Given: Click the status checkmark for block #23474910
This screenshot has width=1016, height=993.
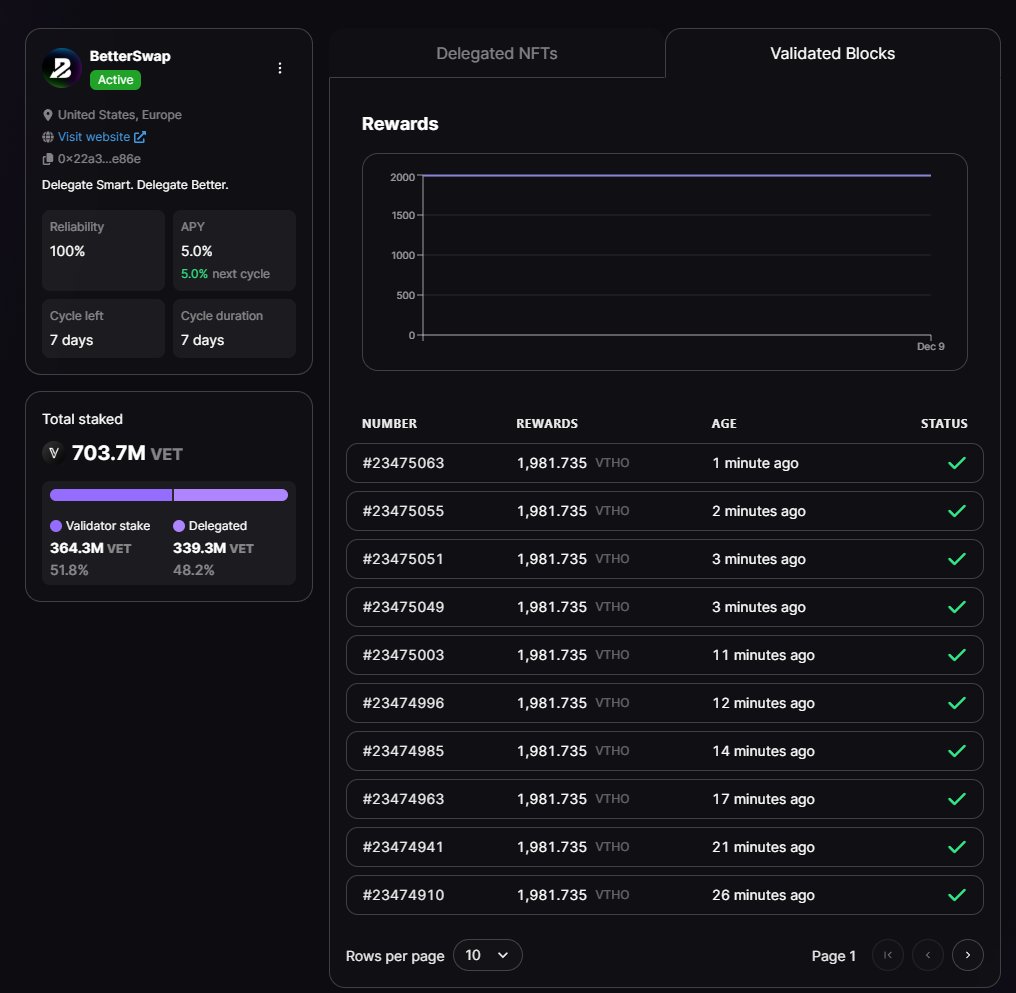Looking at the screenshot, I should 956,895.
